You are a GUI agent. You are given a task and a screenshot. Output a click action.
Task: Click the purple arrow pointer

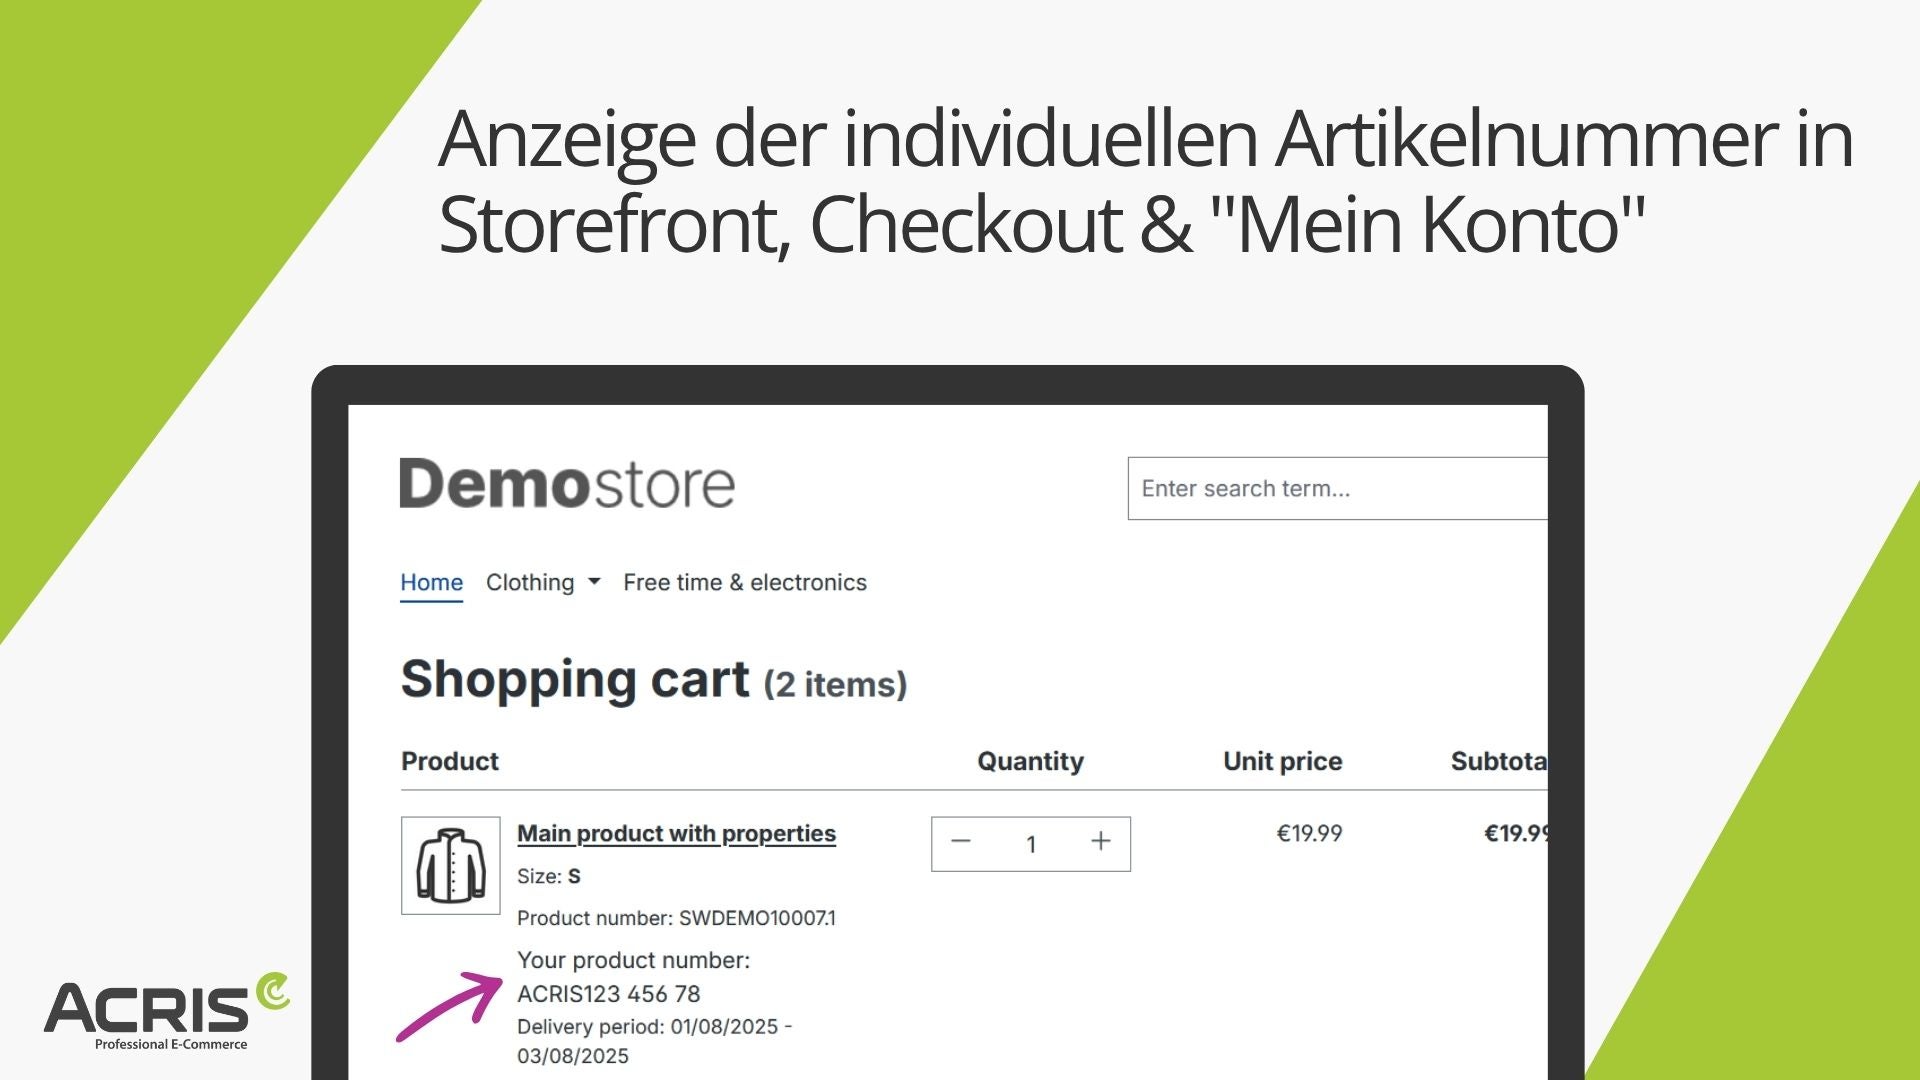coord(450,1006)
